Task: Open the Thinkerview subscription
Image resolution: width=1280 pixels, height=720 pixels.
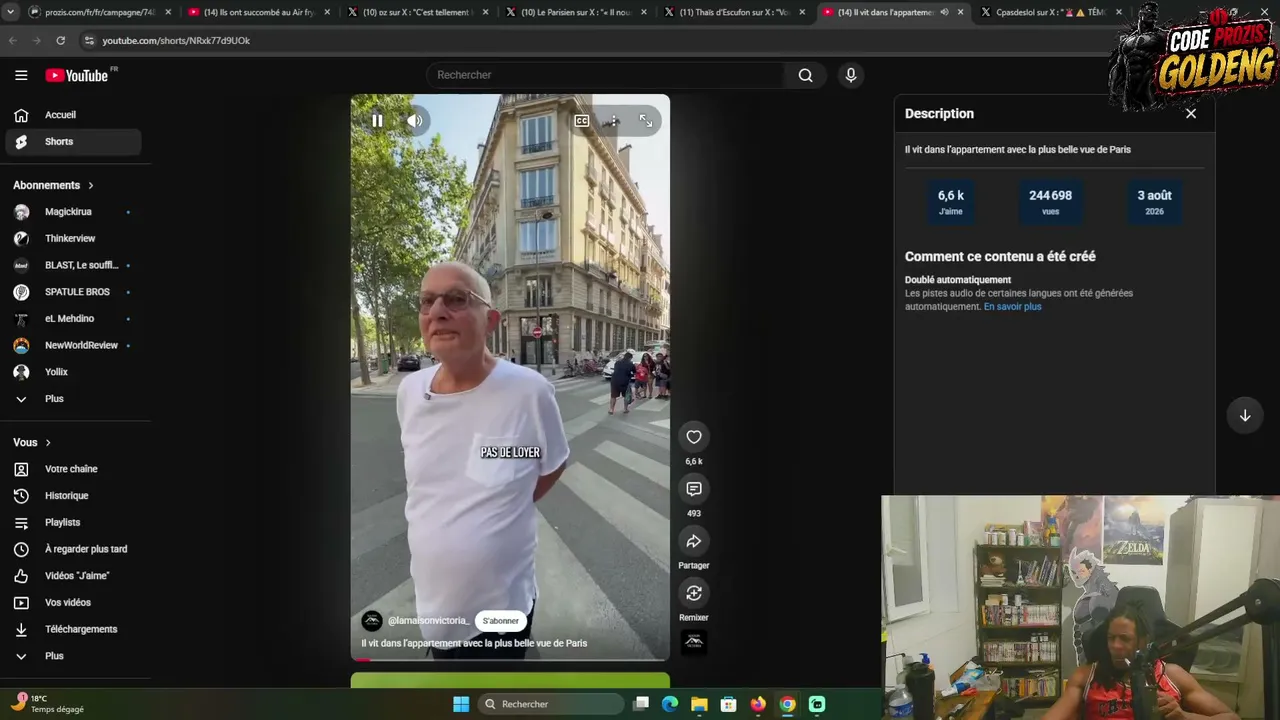Action: click(x=72, y=238)
